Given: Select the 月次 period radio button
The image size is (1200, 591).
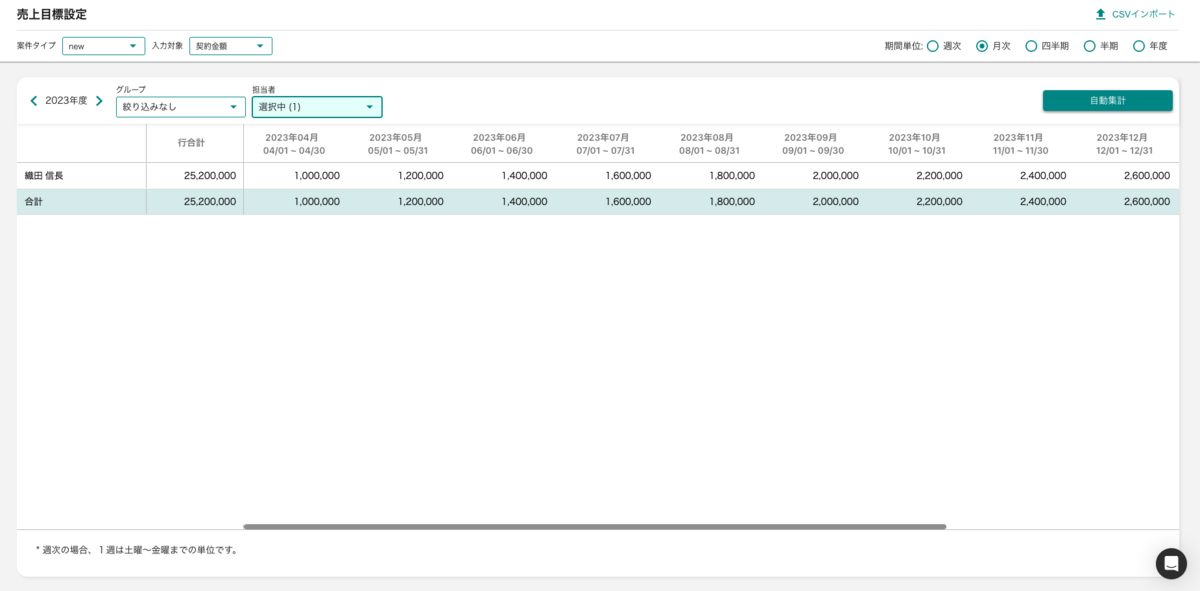Looking at the screenshot, I should click(982, 46).
